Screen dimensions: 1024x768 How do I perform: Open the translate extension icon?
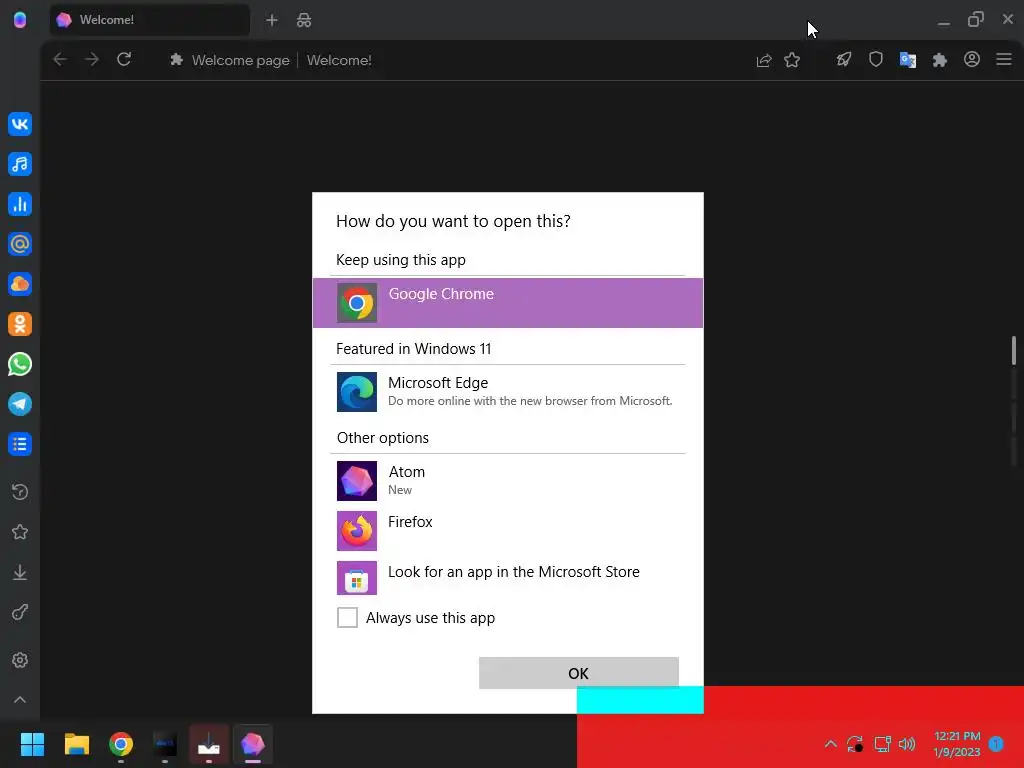click(908, 60)
